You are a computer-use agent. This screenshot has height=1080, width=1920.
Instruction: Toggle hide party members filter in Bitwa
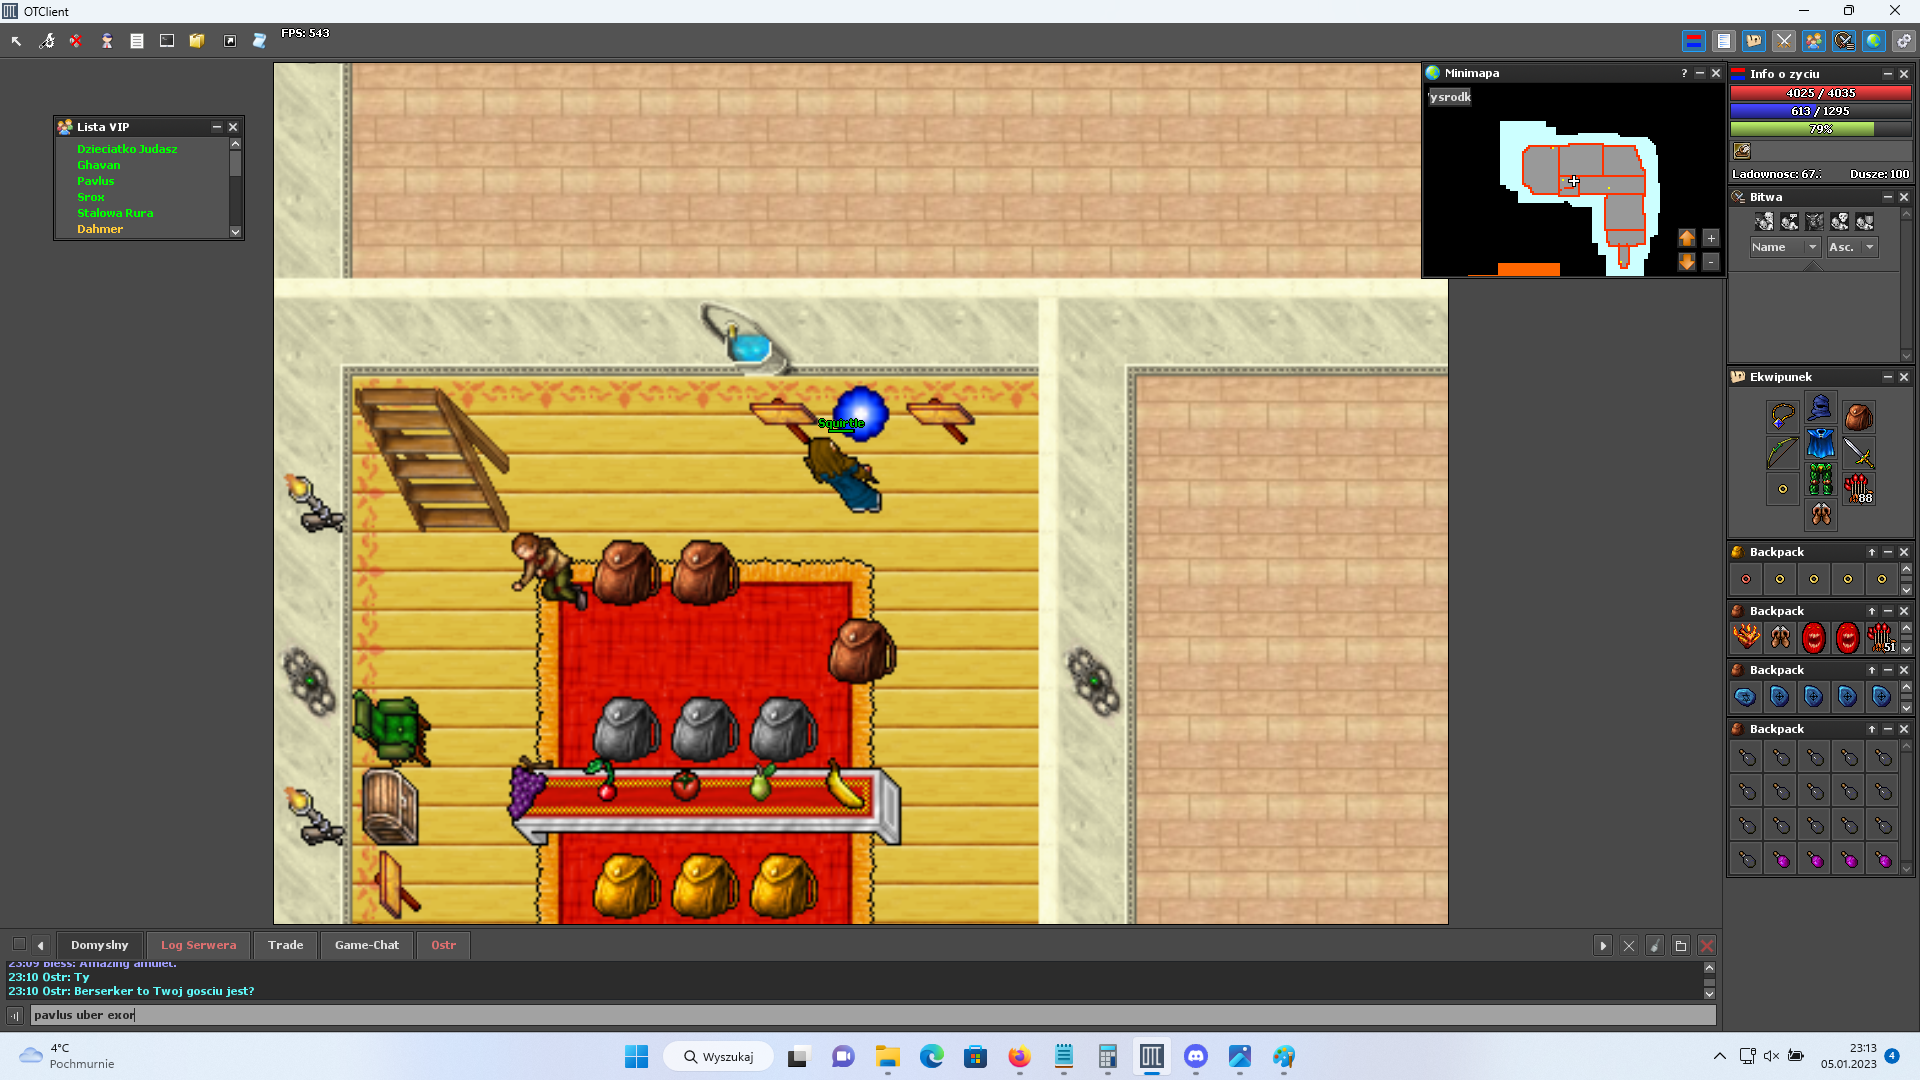[x=1865, y=222]
